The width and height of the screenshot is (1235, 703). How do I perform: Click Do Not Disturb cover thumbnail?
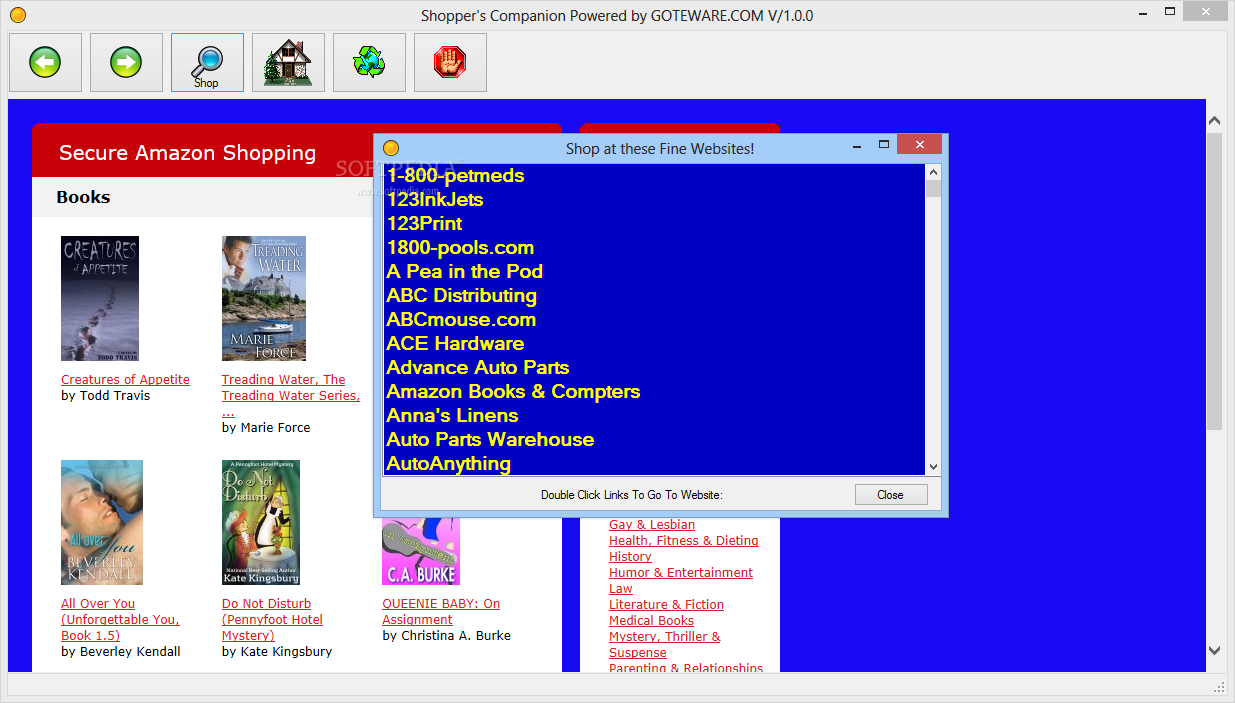tap(261, 522)
